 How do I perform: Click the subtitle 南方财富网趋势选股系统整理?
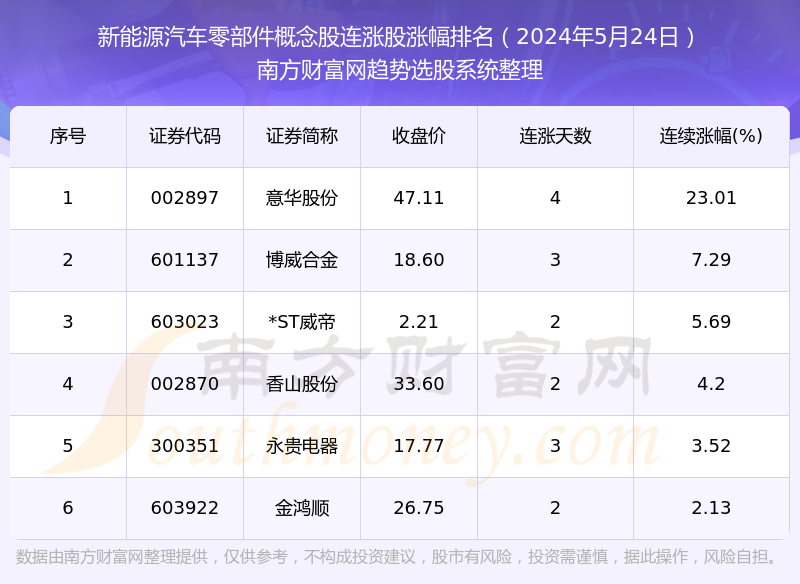point(399,70)
